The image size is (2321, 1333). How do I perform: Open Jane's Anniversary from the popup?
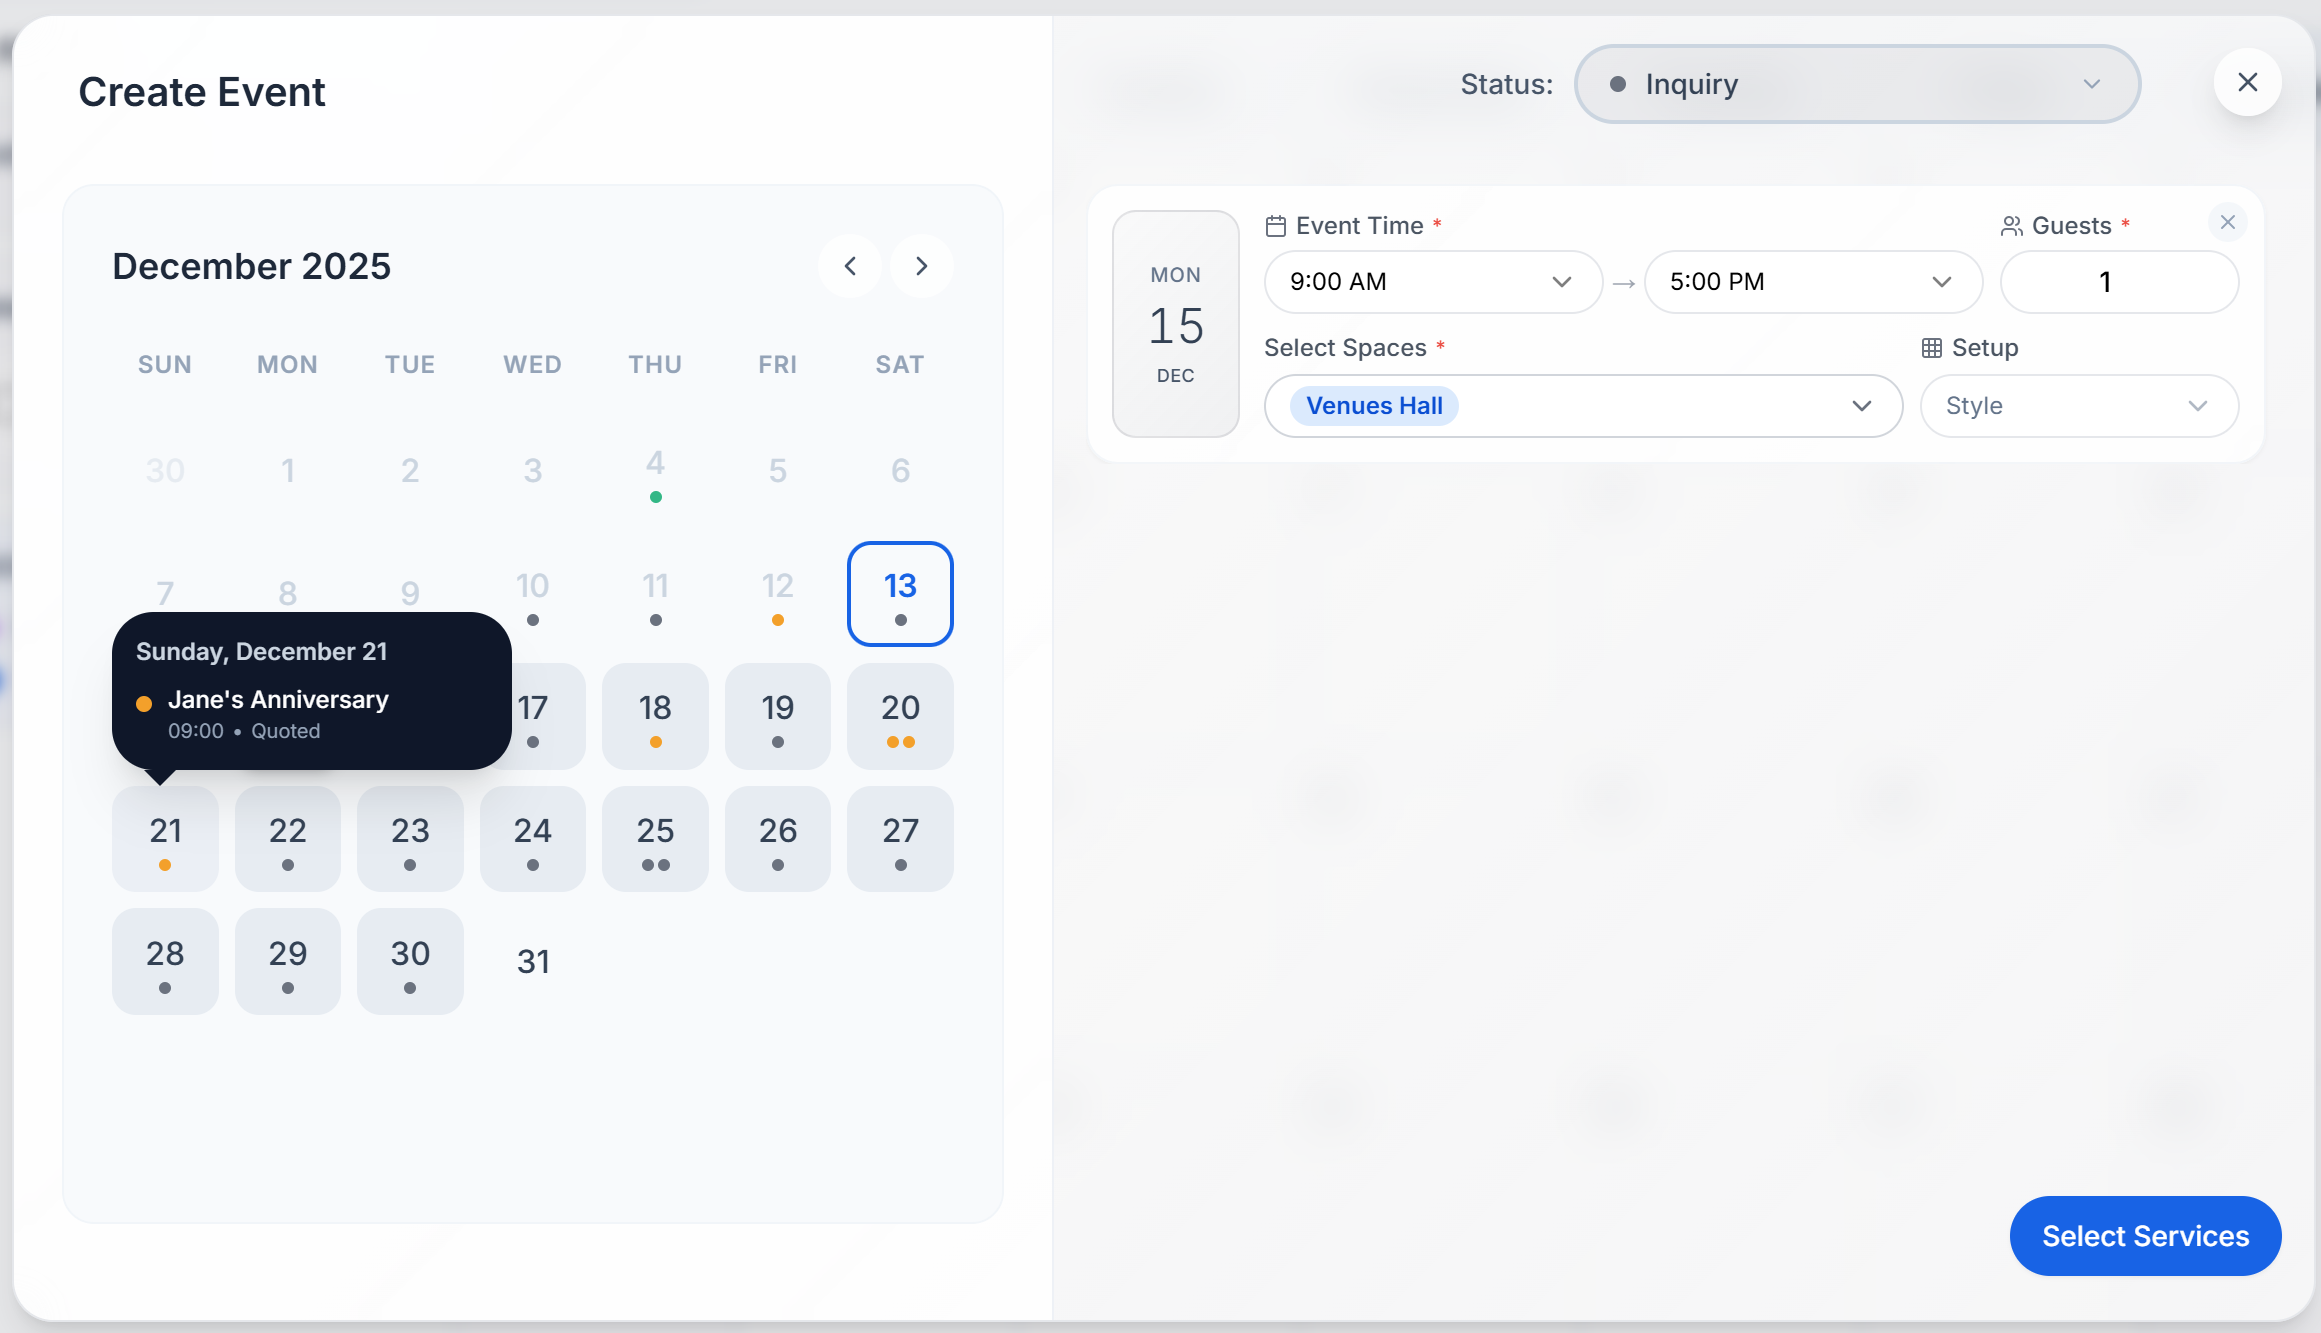278,699
